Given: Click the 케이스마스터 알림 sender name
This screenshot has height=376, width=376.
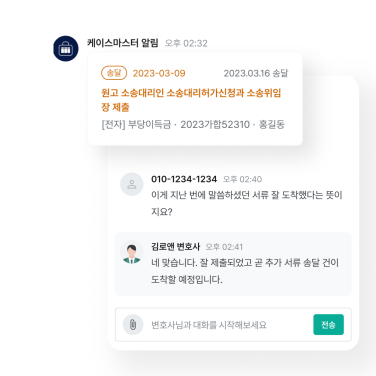Looking at the screenshot, I should point(123,43).
